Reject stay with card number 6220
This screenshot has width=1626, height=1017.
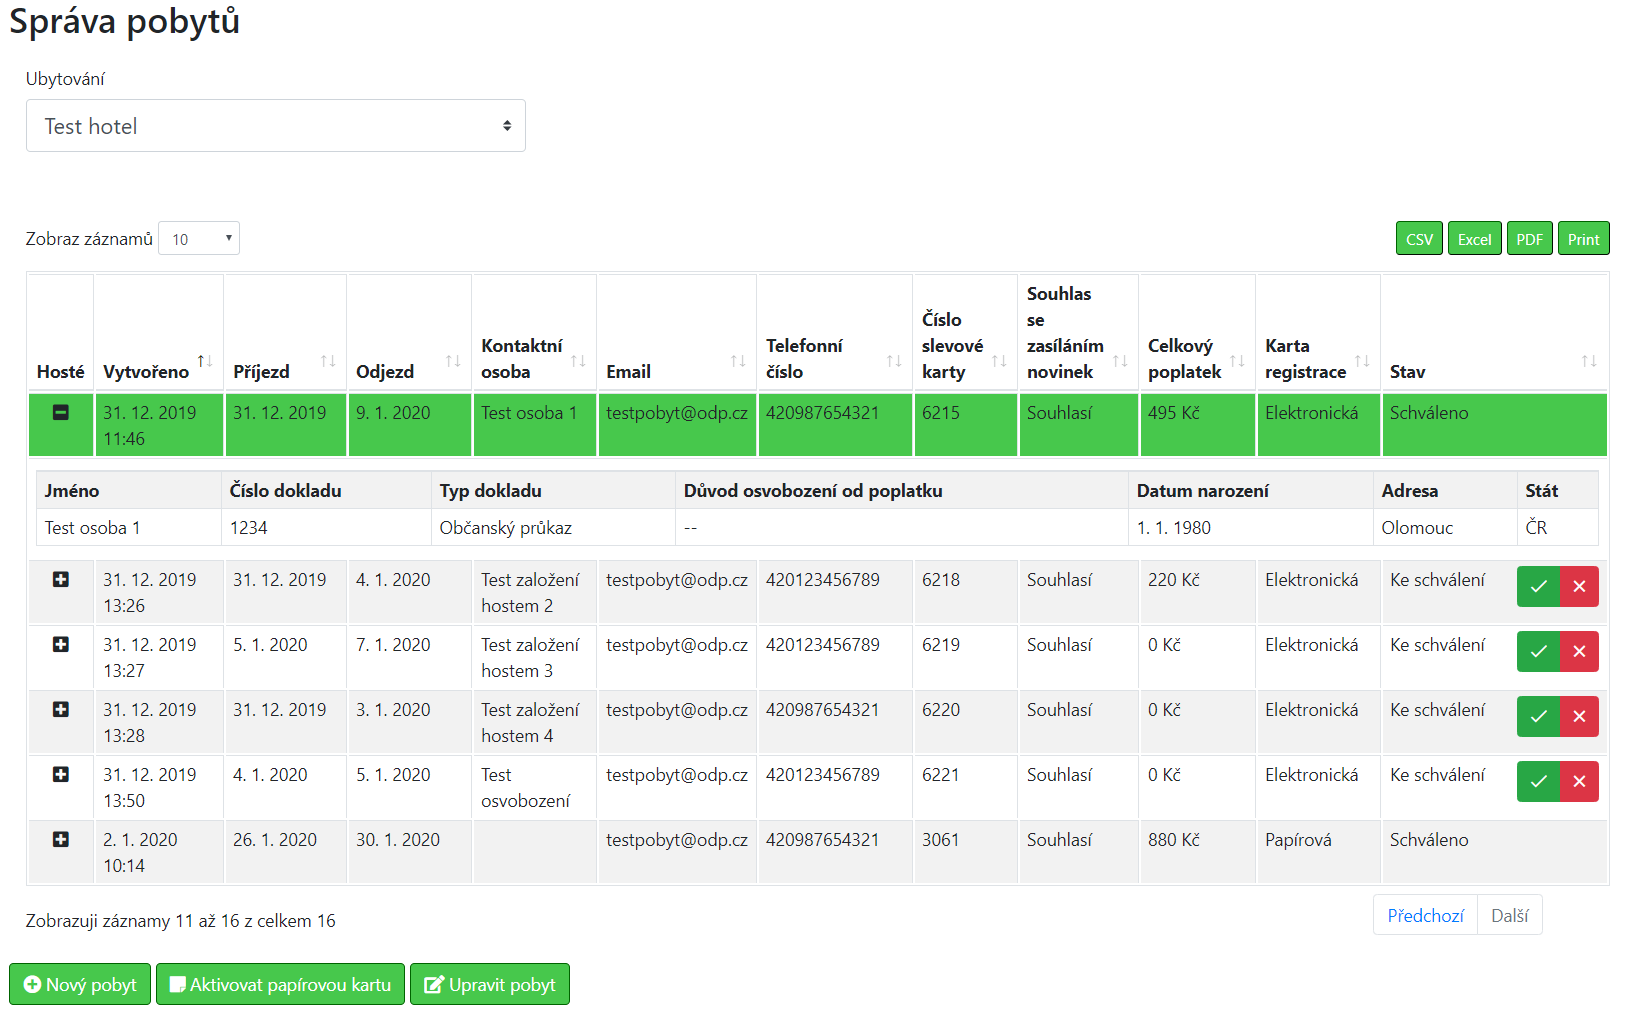(1579, 716)
